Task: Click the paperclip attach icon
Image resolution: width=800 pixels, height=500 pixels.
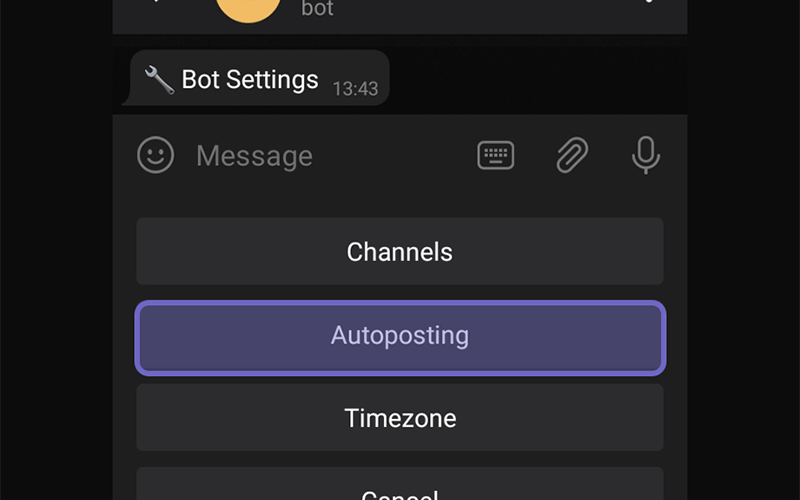Action: (x=572, y=155)
